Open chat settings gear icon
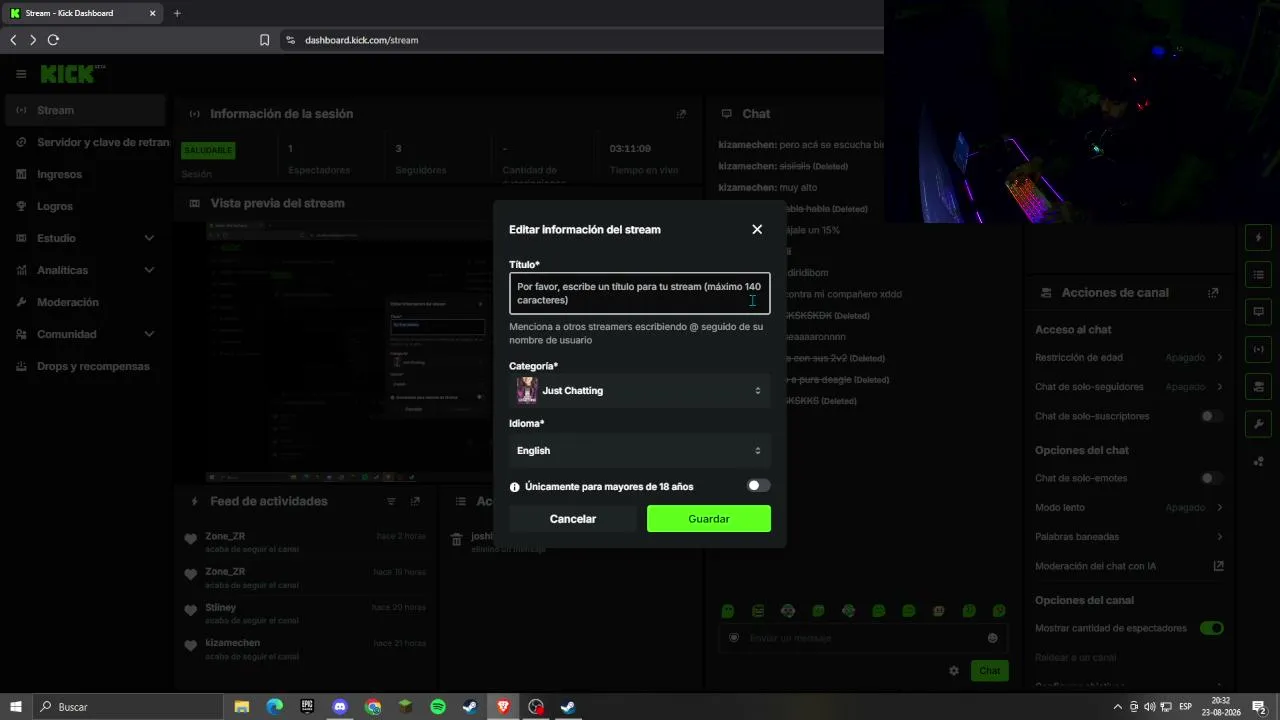Viewport: 1280px width, 720px height. pyautogui.click(x=954, y=671)
